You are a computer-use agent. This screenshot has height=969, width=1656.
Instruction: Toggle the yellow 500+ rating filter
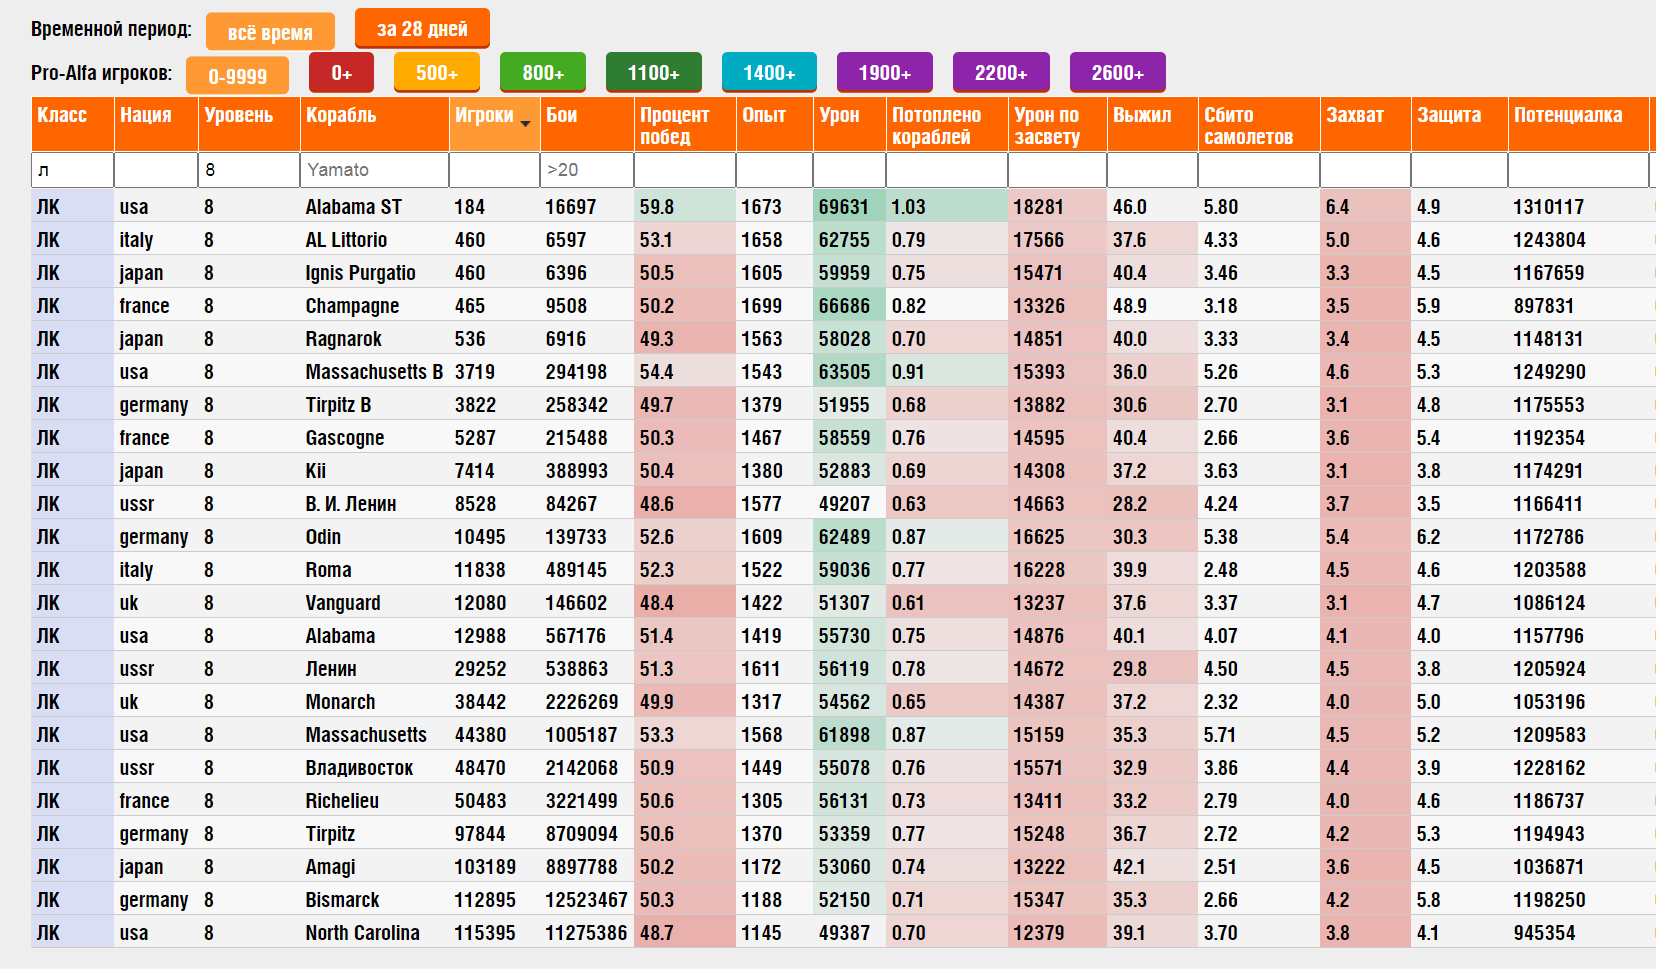(436, 73)
